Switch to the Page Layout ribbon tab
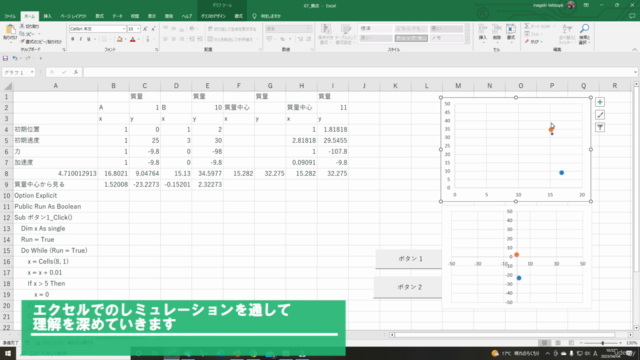This screenshot has width=640, height=360. click(73, 16)
